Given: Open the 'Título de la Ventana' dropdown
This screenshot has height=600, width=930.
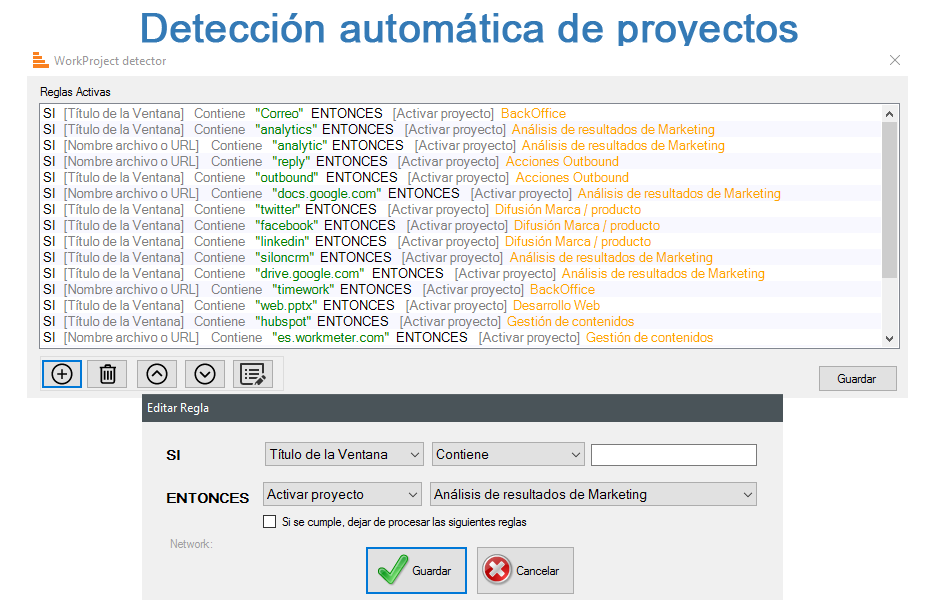Looking at the screenshot, I should pos(344,455).
